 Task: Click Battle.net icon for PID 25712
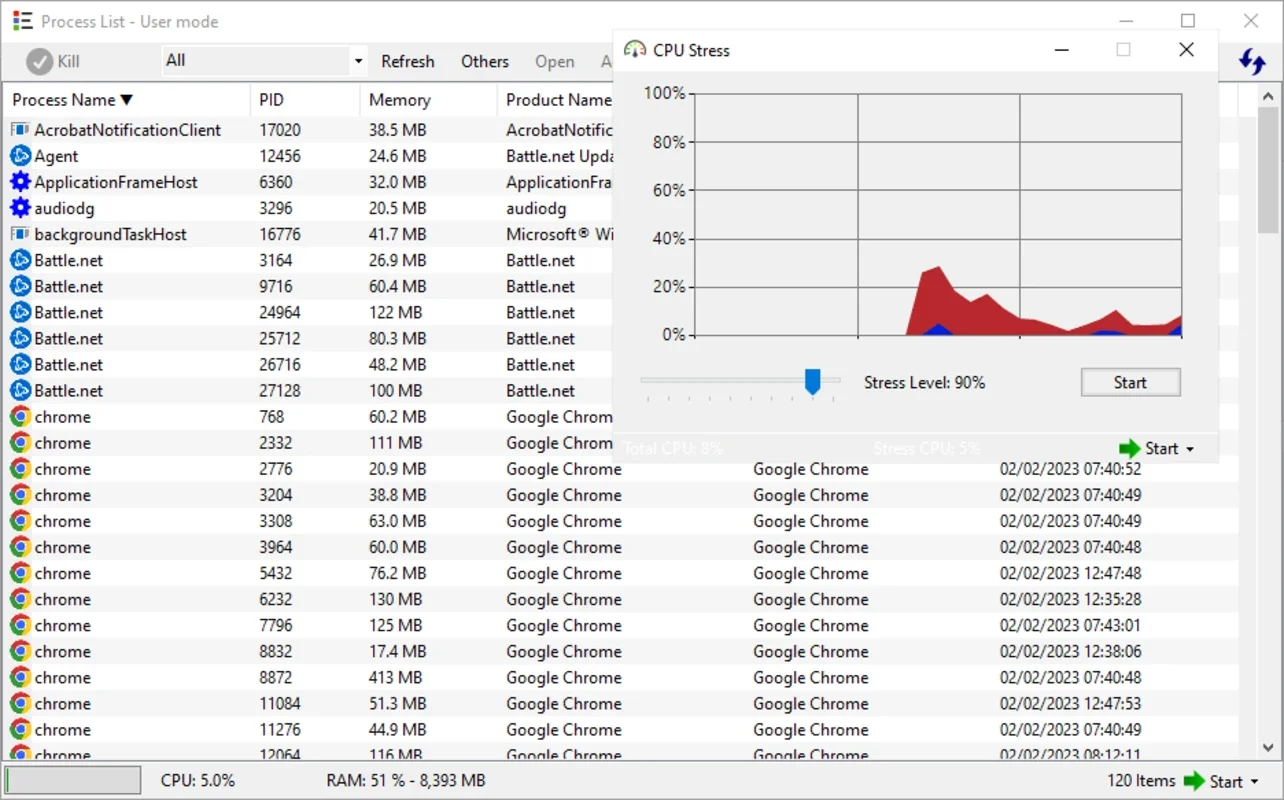click(x=20, y=338)
